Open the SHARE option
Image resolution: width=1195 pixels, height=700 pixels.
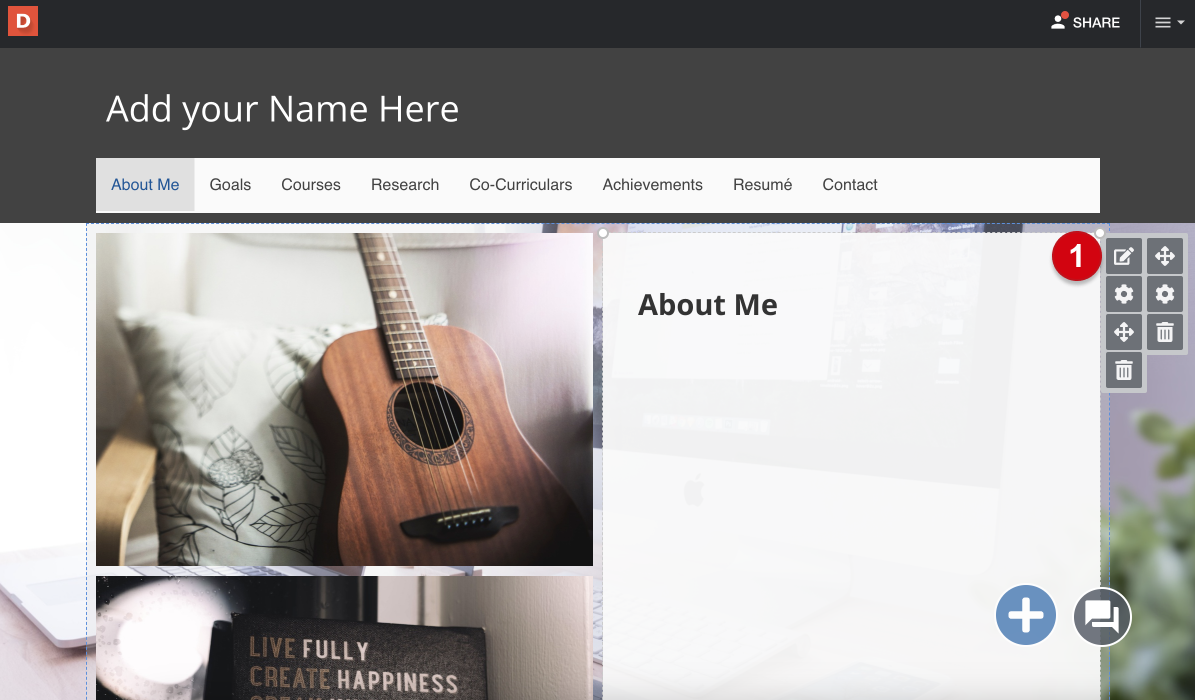(1085, 22)
